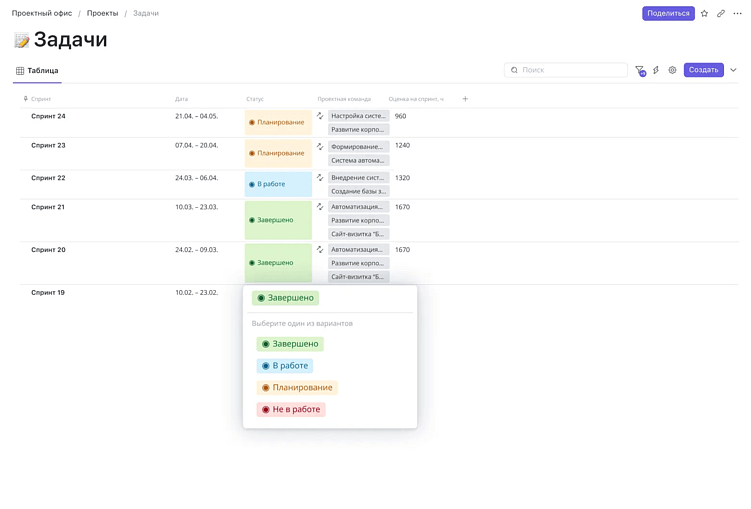The width and height of the screenshot is (751, 509).
Task: Choose В работе option in dropdown list
Action: coord(285,366)
